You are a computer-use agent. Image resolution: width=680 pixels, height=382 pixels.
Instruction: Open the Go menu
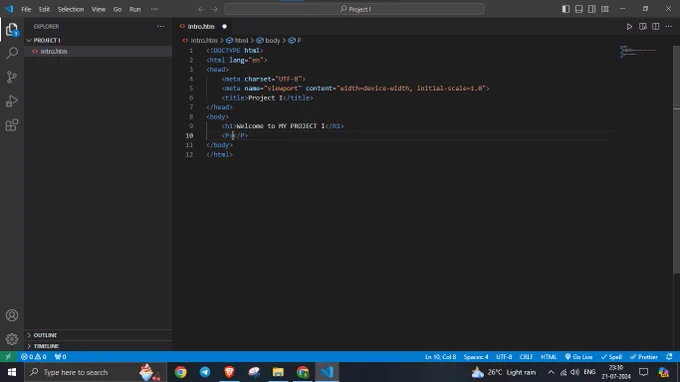coord(117,9)
